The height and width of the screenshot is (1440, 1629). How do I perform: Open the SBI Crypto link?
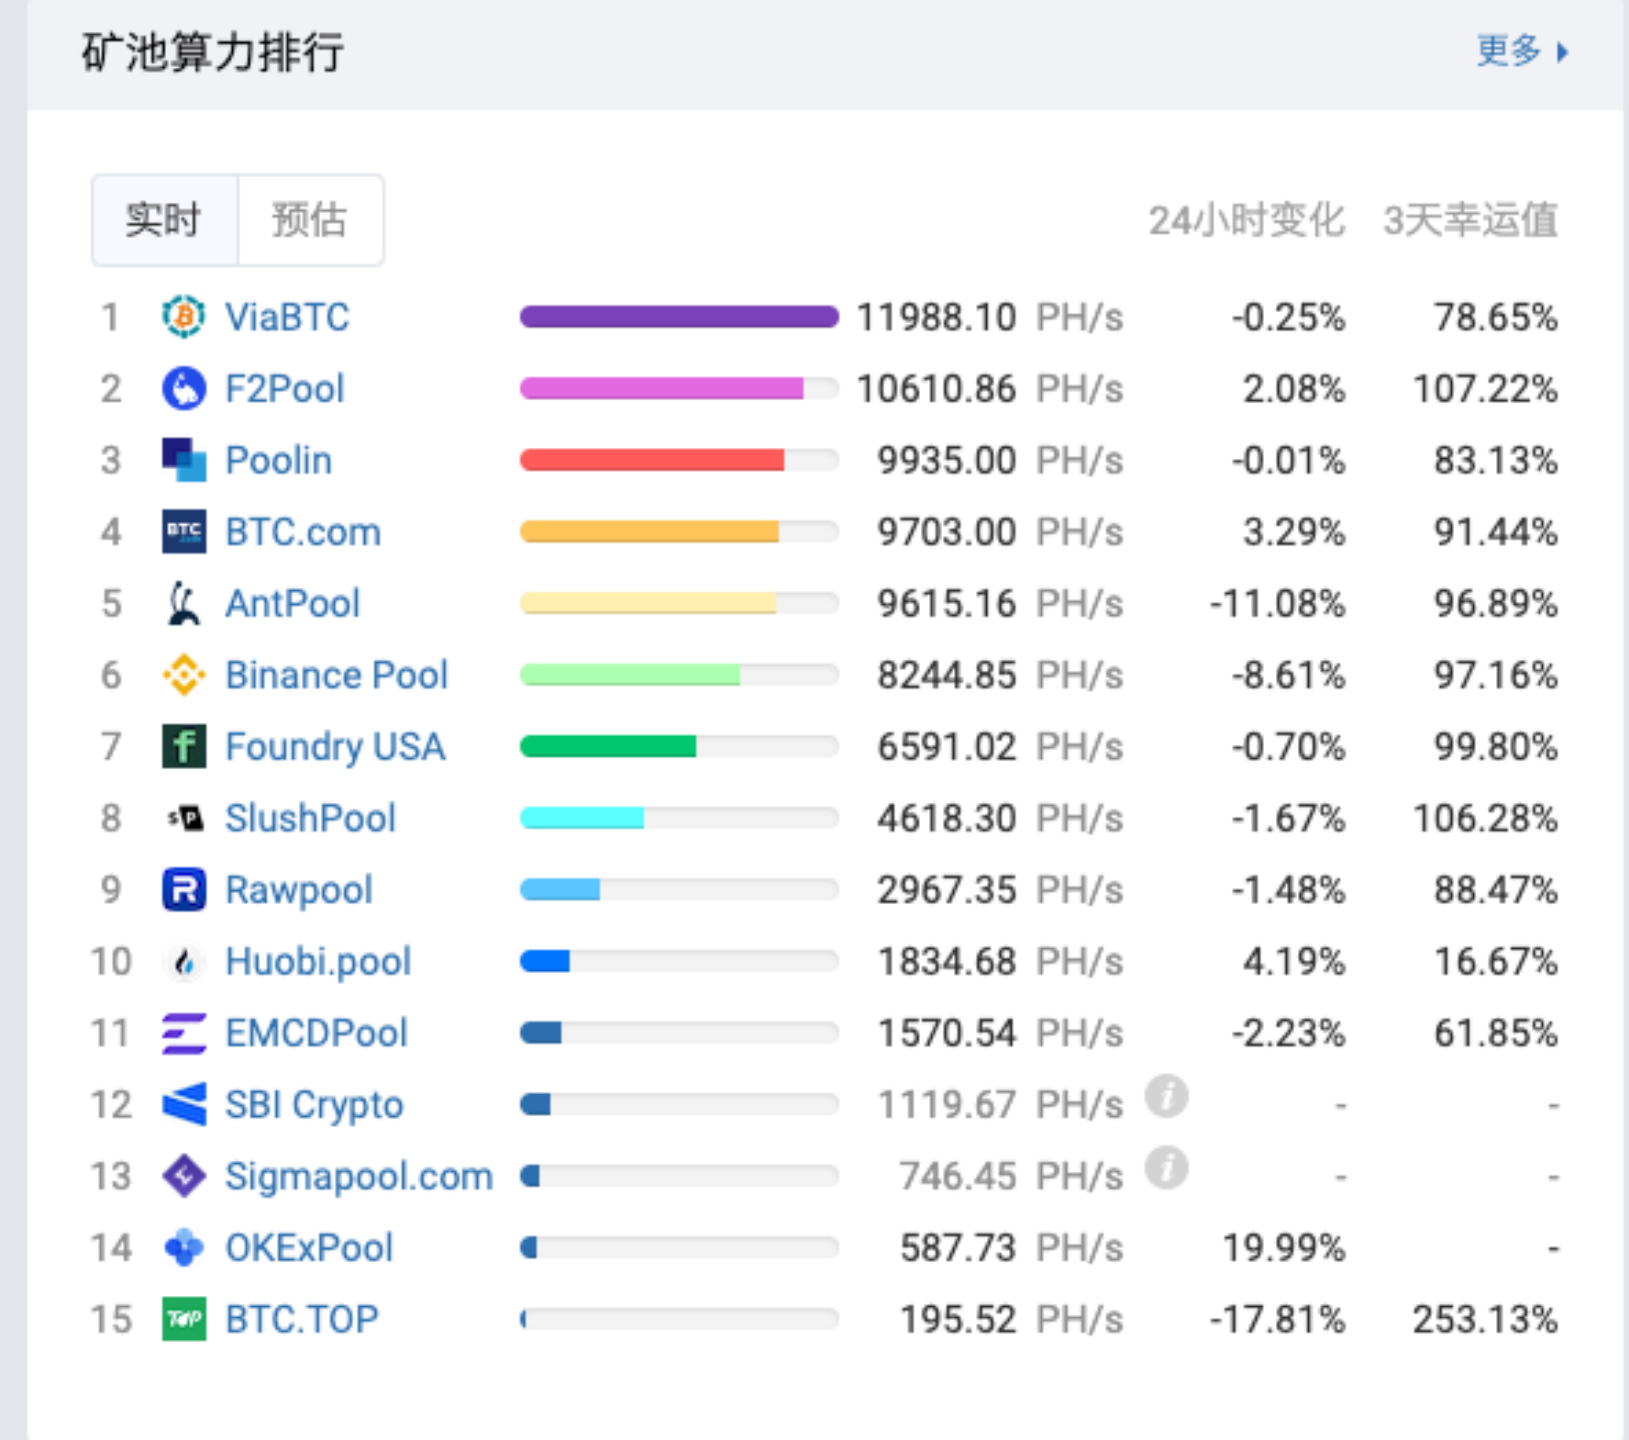tap(314, 1105)
